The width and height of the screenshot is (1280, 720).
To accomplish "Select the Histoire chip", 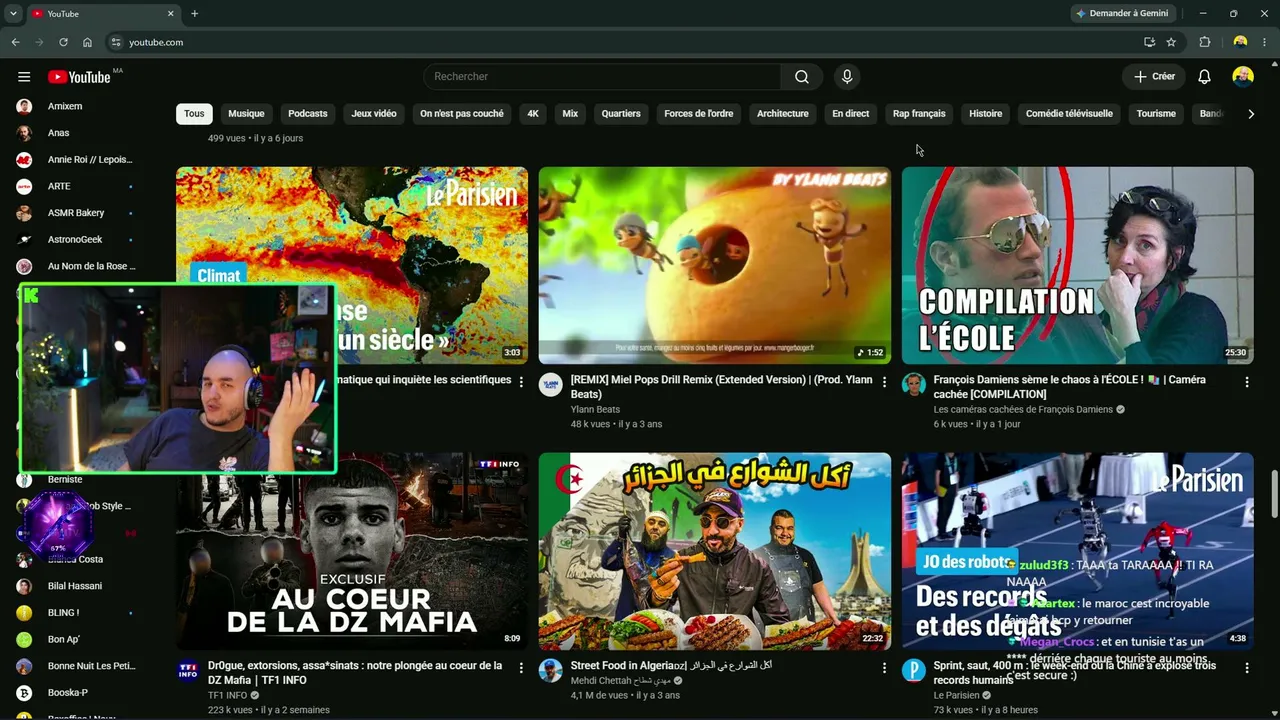I will [x=985, y=114].
